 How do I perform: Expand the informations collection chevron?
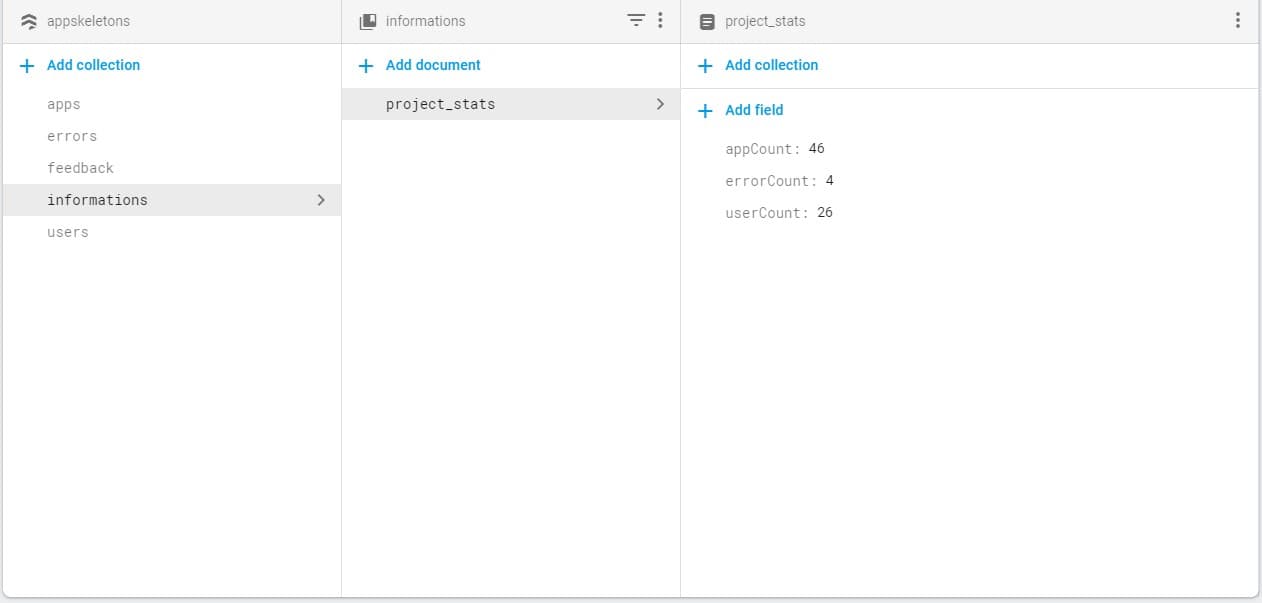tap(321, 200)
